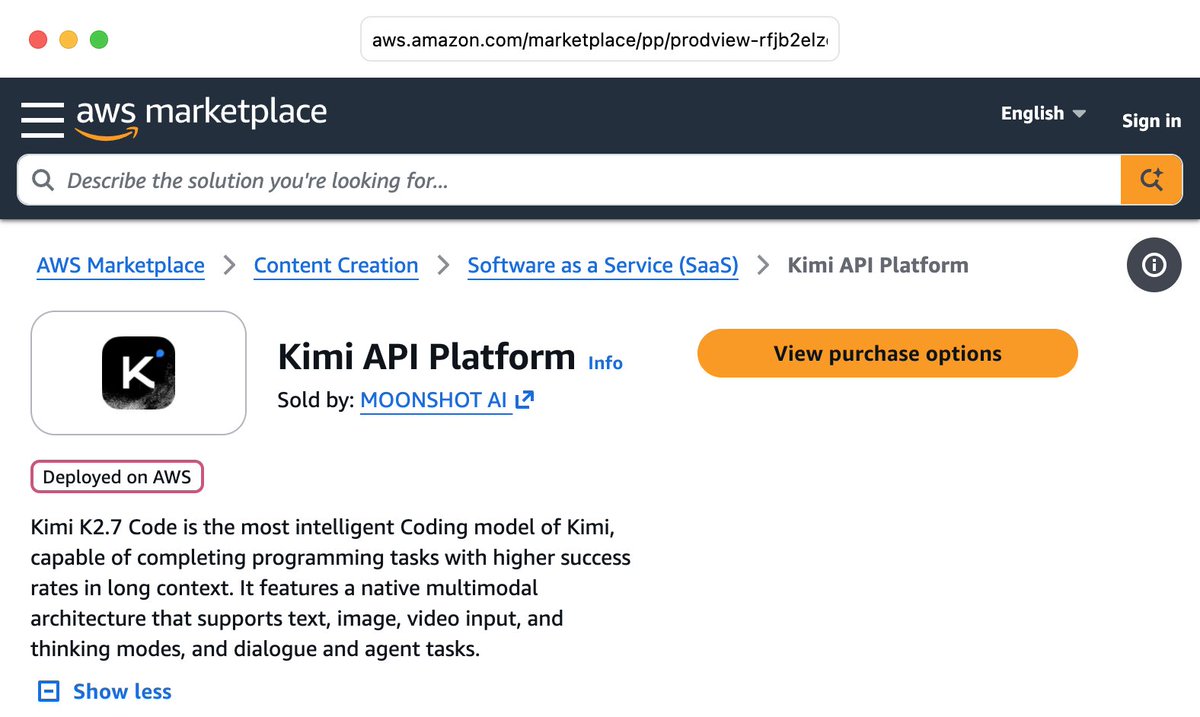This screenshot has height=717, width=1200.
Task: Click the browser address bar
Action: tap(600, 40)
